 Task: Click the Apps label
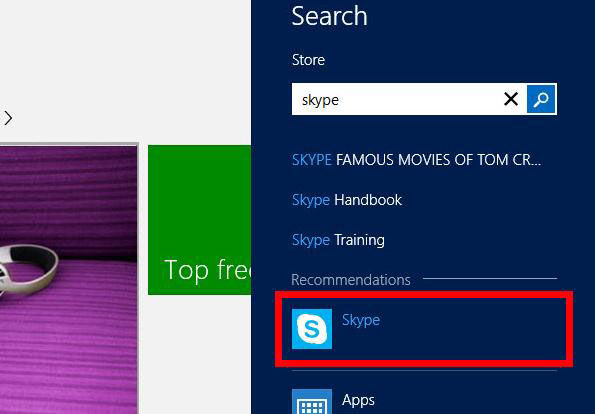click(x=358, y=400)
